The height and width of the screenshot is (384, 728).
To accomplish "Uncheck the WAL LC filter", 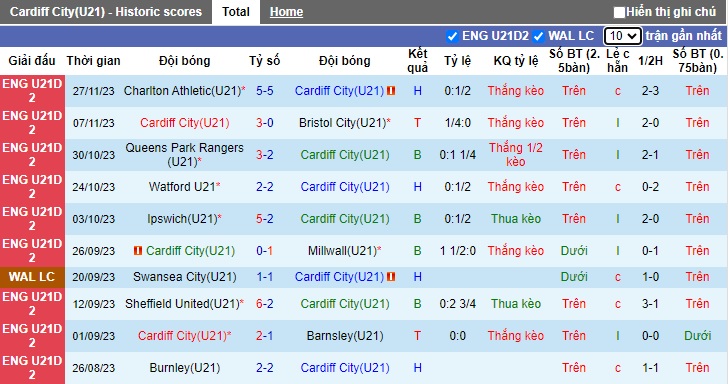I will tap(538, 36).
